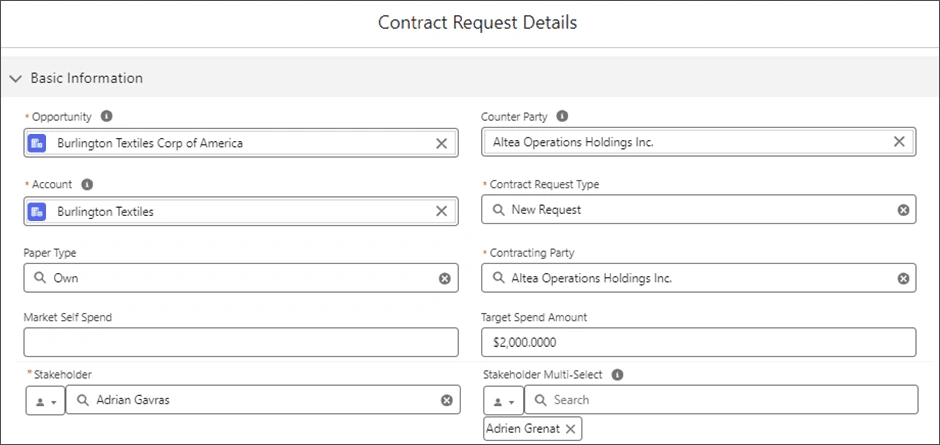Open Stakeholder object type dropdown
Viewport: 940px width, 445px height.
pyautogui.click(x=44, y=400)
